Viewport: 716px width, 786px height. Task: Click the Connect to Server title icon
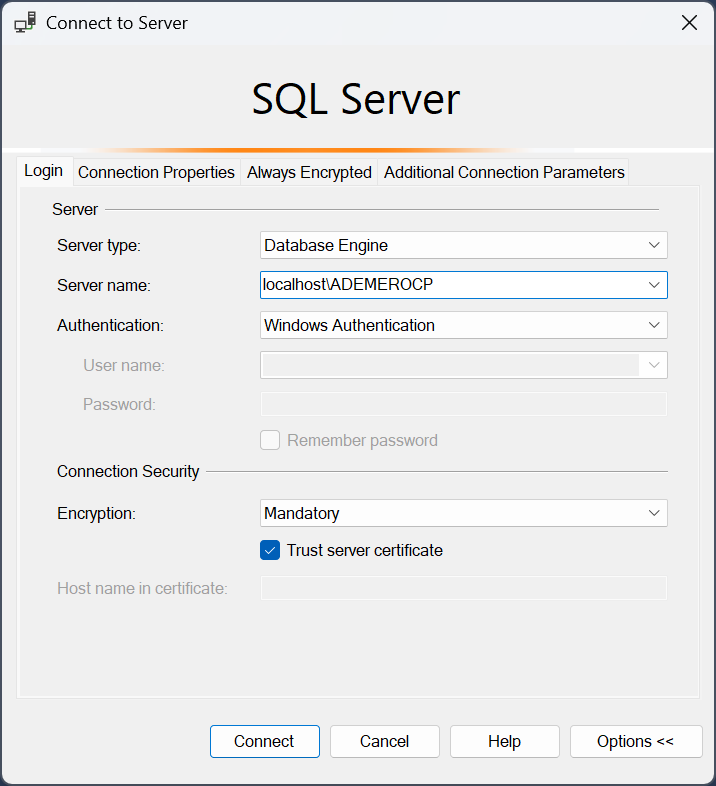(25, 23)
